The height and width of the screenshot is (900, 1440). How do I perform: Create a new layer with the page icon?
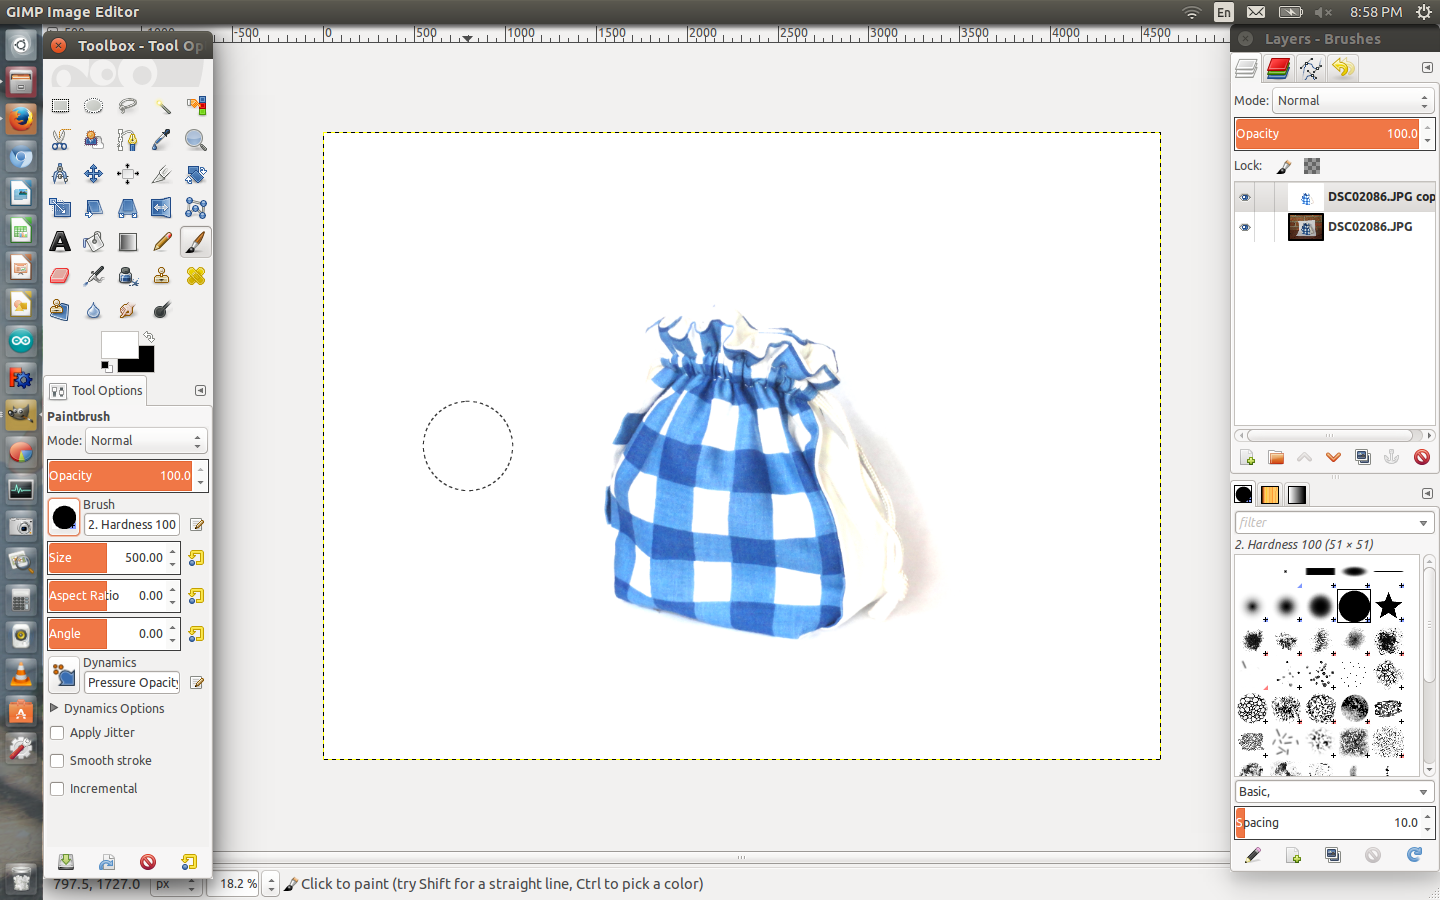(1247, 457)
